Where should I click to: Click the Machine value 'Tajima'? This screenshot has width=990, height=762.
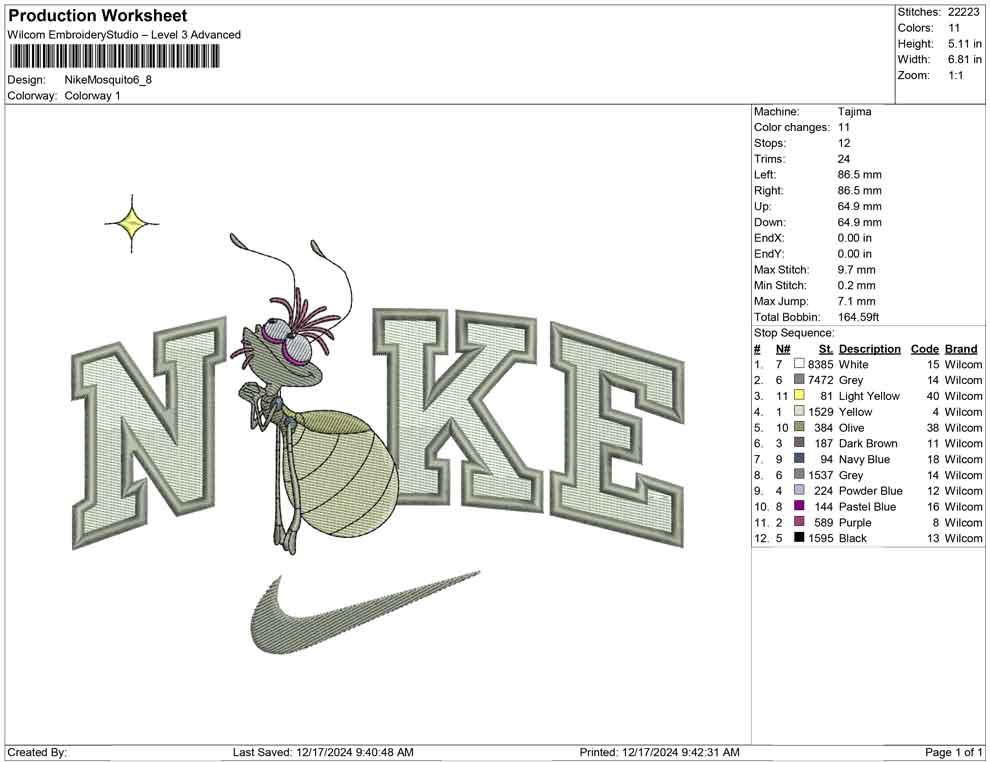coord(854,111)
